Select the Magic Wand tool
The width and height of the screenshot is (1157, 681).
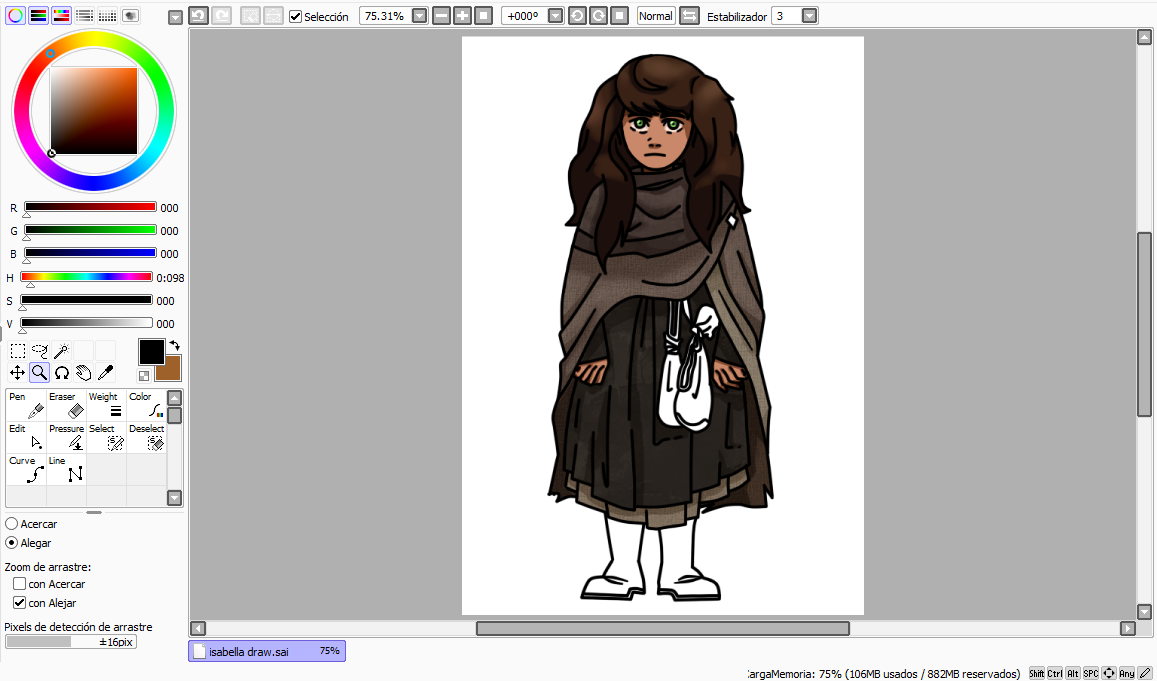[x=62, y=351]
